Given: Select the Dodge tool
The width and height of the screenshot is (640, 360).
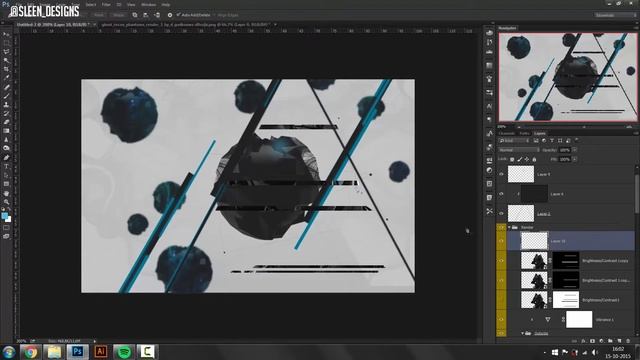Looking at the screenshot, I should tap(6, 149).
